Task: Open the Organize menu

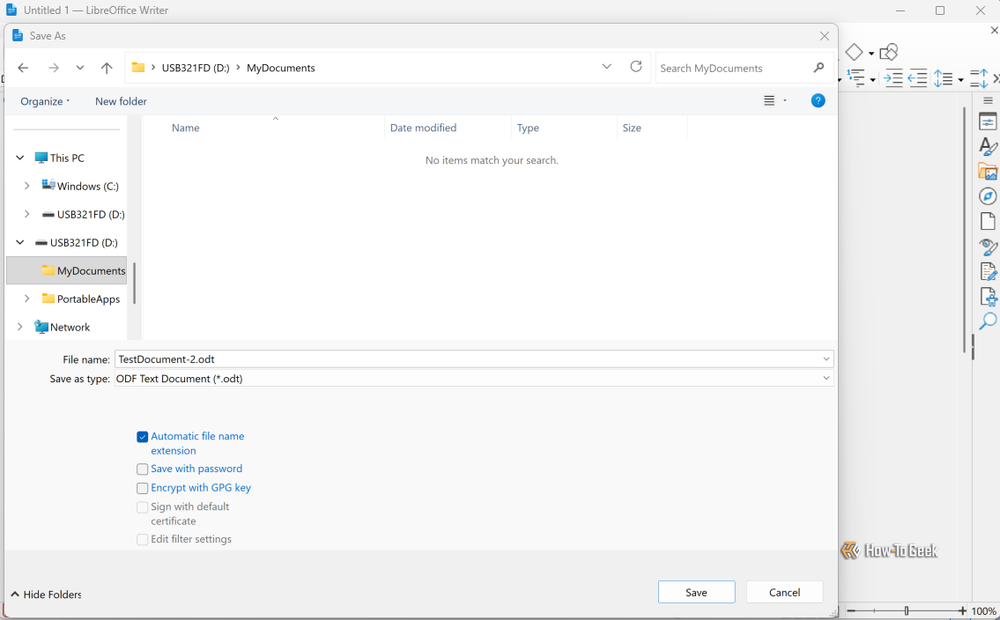Action: [45, 101]
